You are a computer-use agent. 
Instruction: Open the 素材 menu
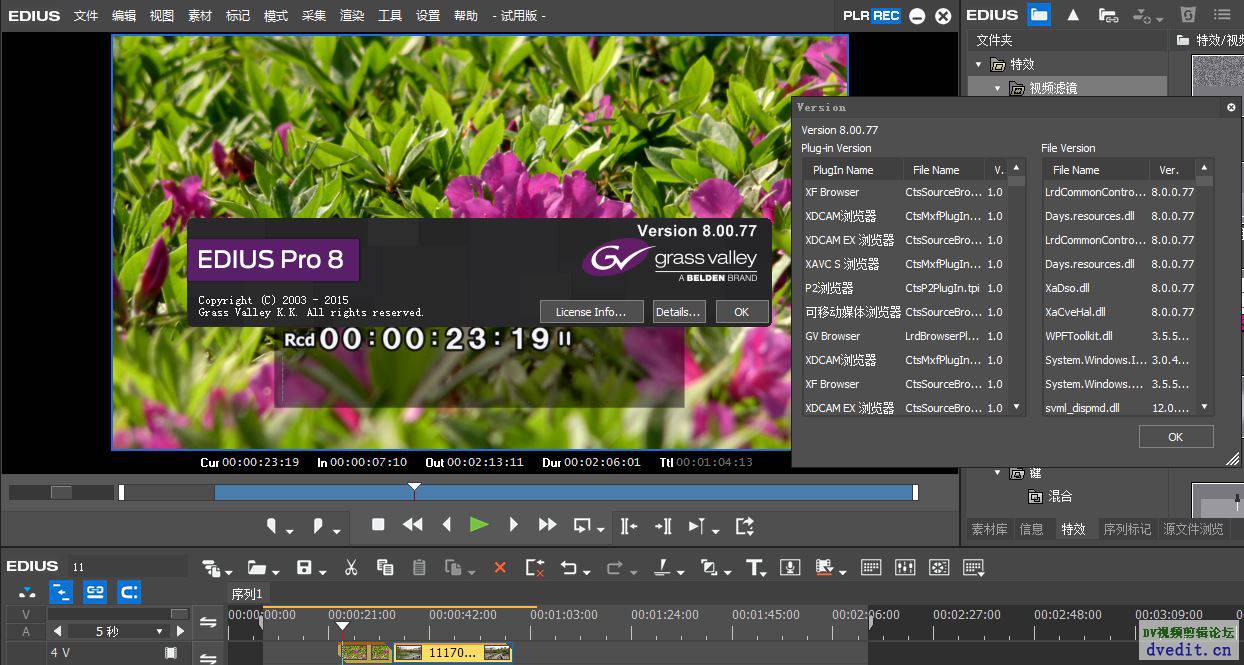(x=200, y=16)
